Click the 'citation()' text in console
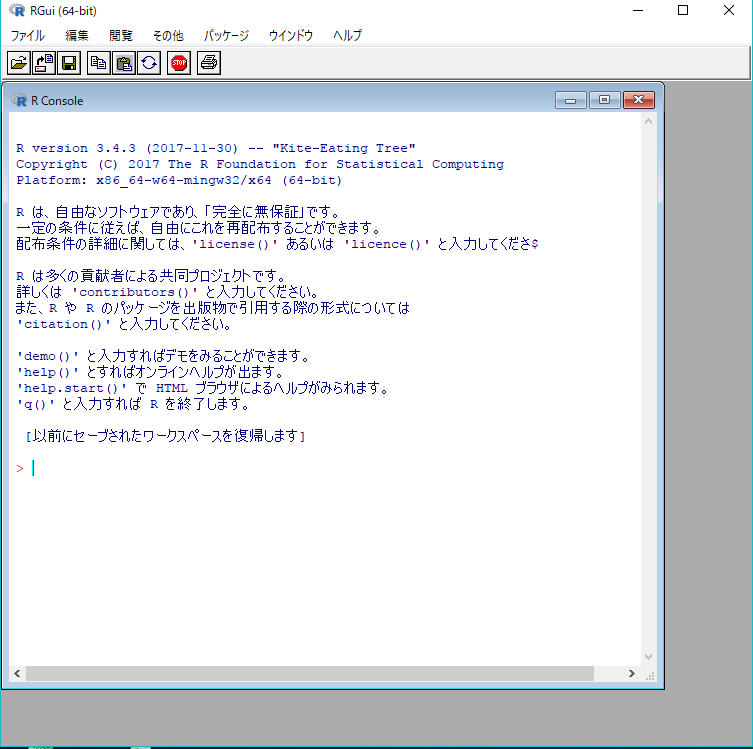 [63, 325]
